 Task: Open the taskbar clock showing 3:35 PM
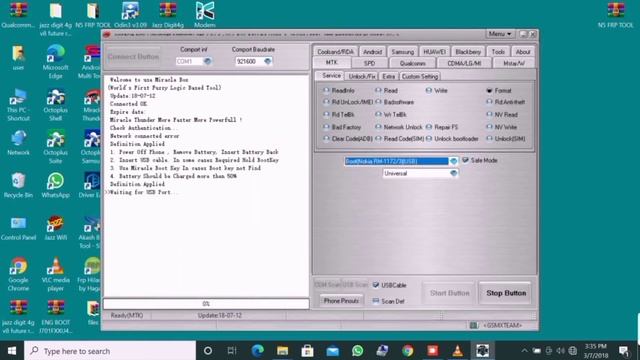[596, 351]
